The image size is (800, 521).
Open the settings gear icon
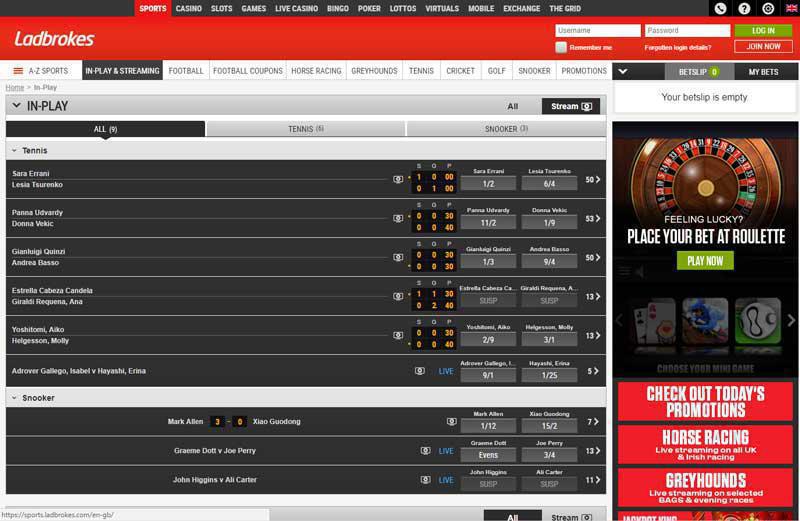(x=768, y=8)
